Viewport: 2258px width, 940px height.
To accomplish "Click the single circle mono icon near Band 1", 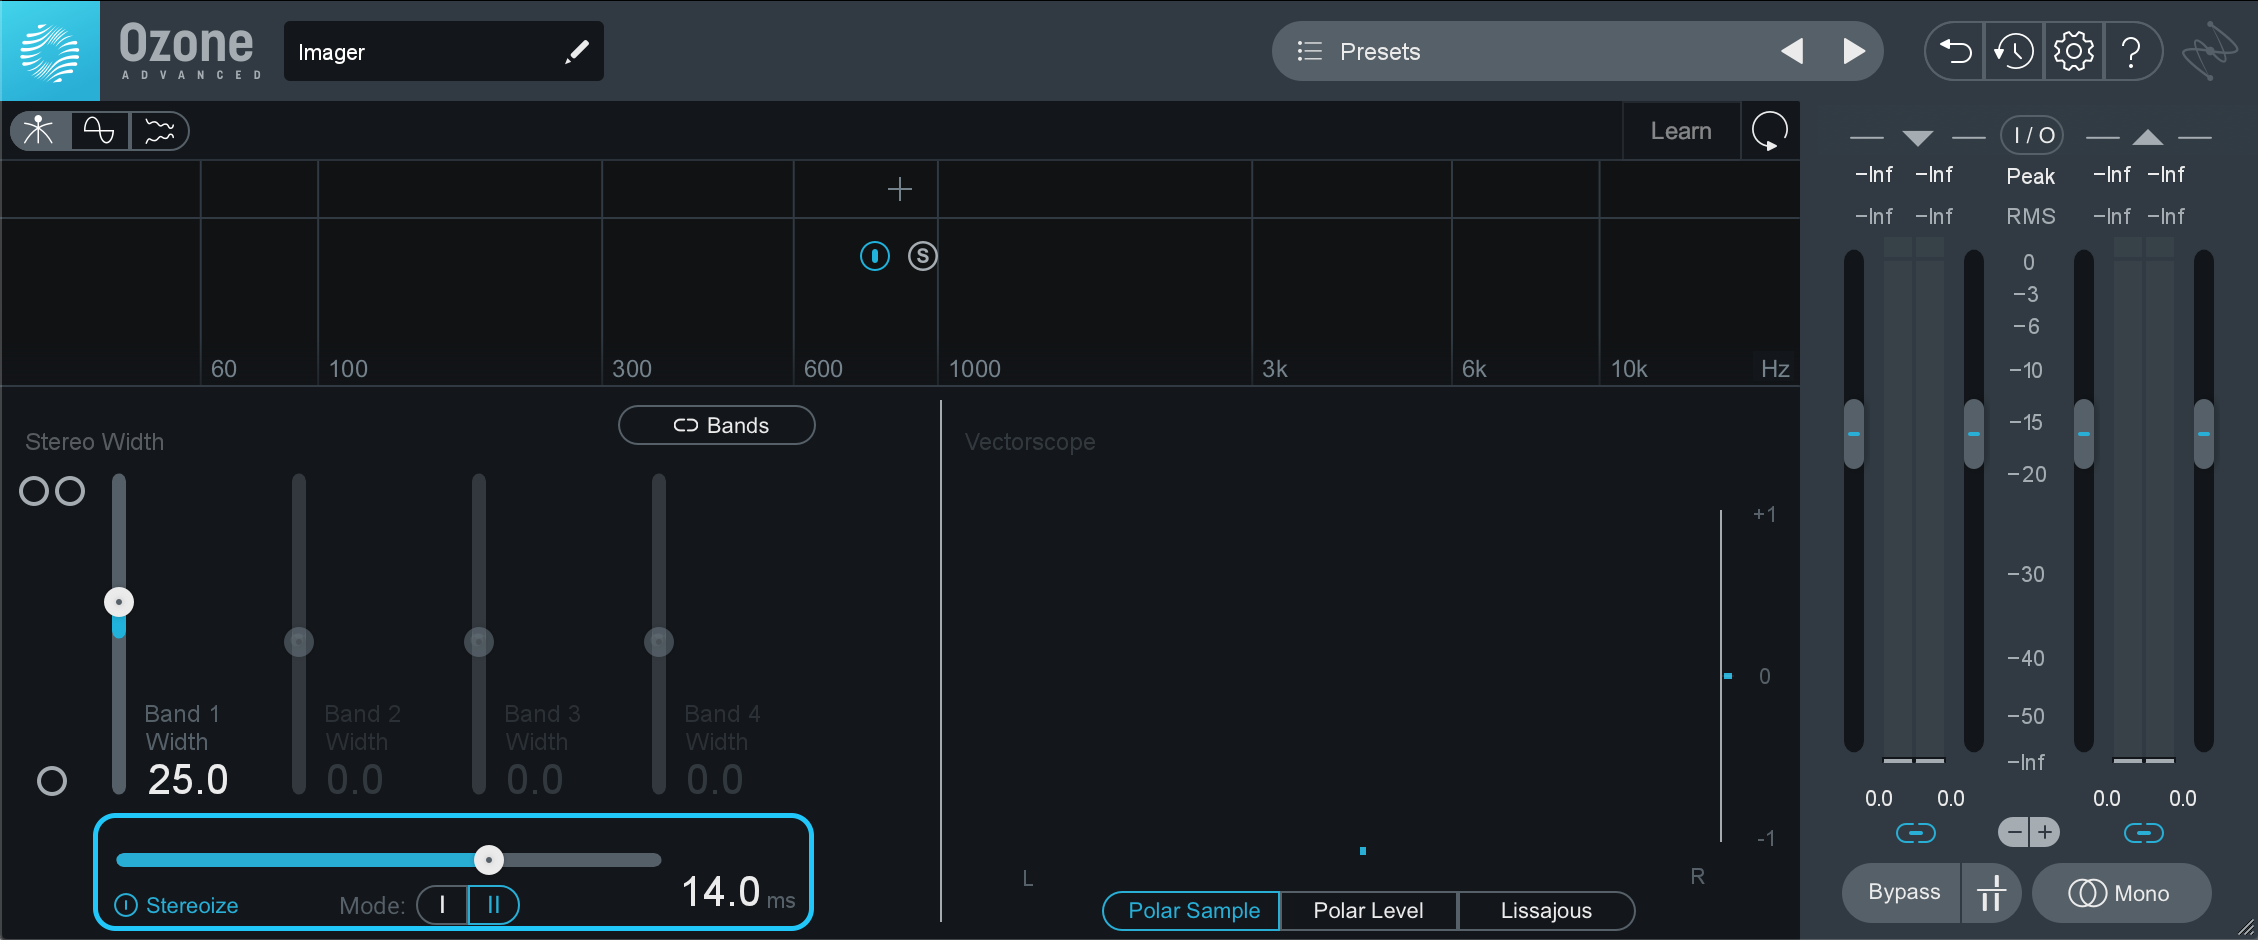I will [x=52, y=781].
